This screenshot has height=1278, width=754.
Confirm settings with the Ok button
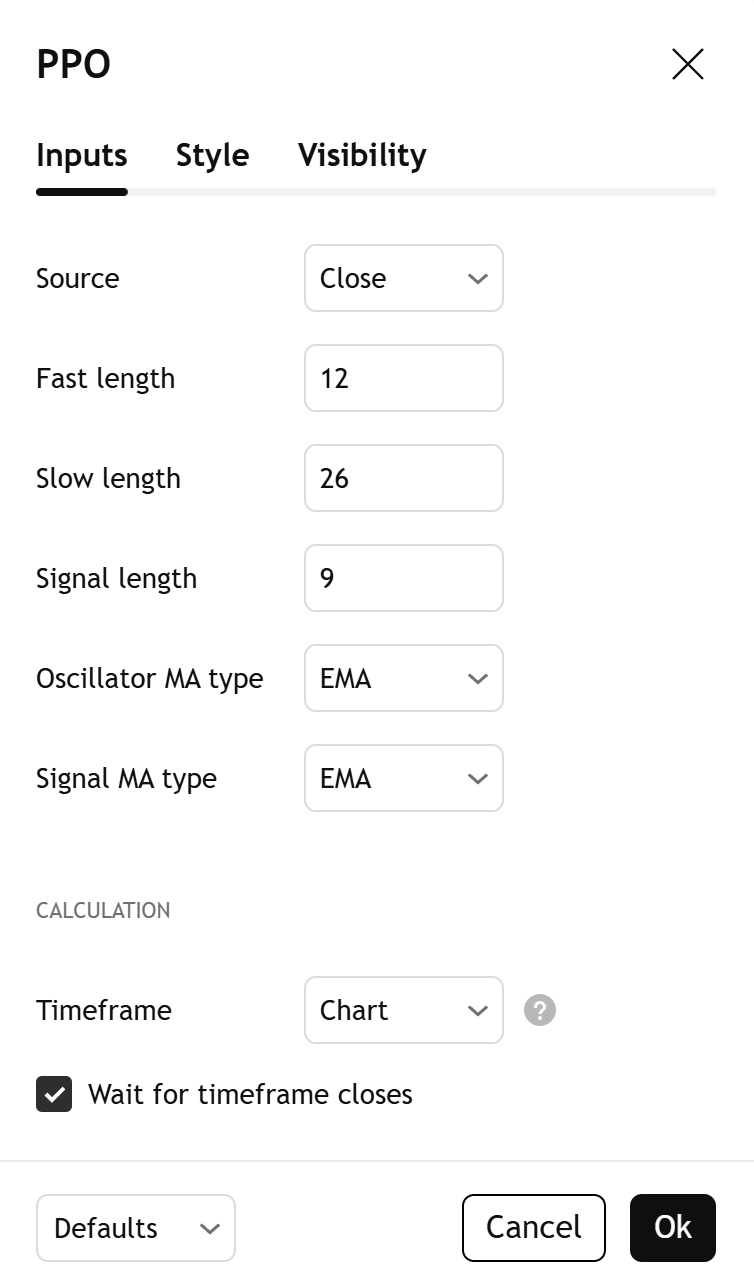tap(672, 1228)
